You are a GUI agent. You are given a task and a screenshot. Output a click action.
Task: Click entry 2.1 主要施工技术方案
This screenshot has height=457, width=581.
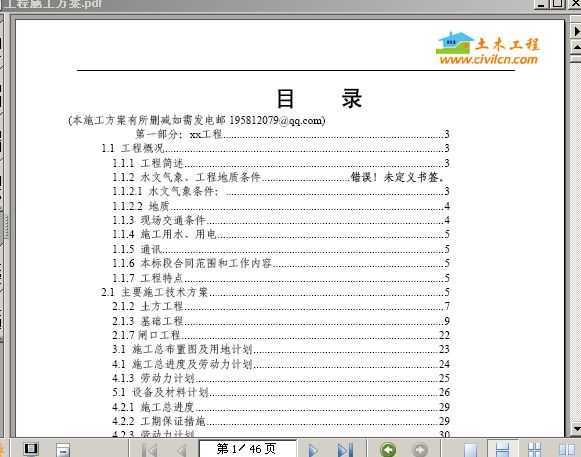coord(275,292)
